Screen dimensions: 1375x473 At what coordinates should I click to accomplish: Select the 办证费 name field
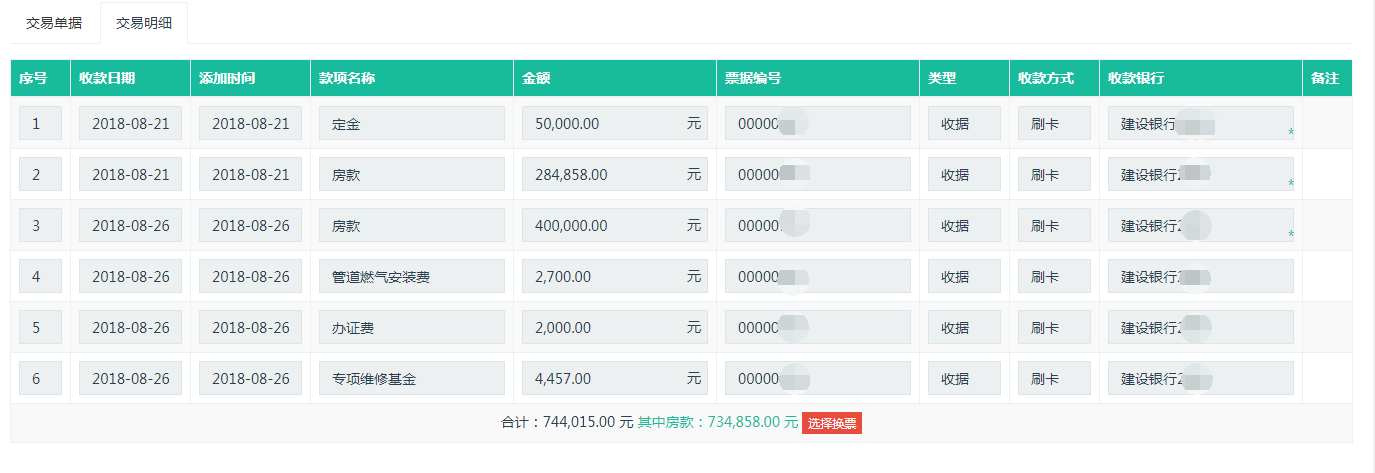click(x=411, y=328)
